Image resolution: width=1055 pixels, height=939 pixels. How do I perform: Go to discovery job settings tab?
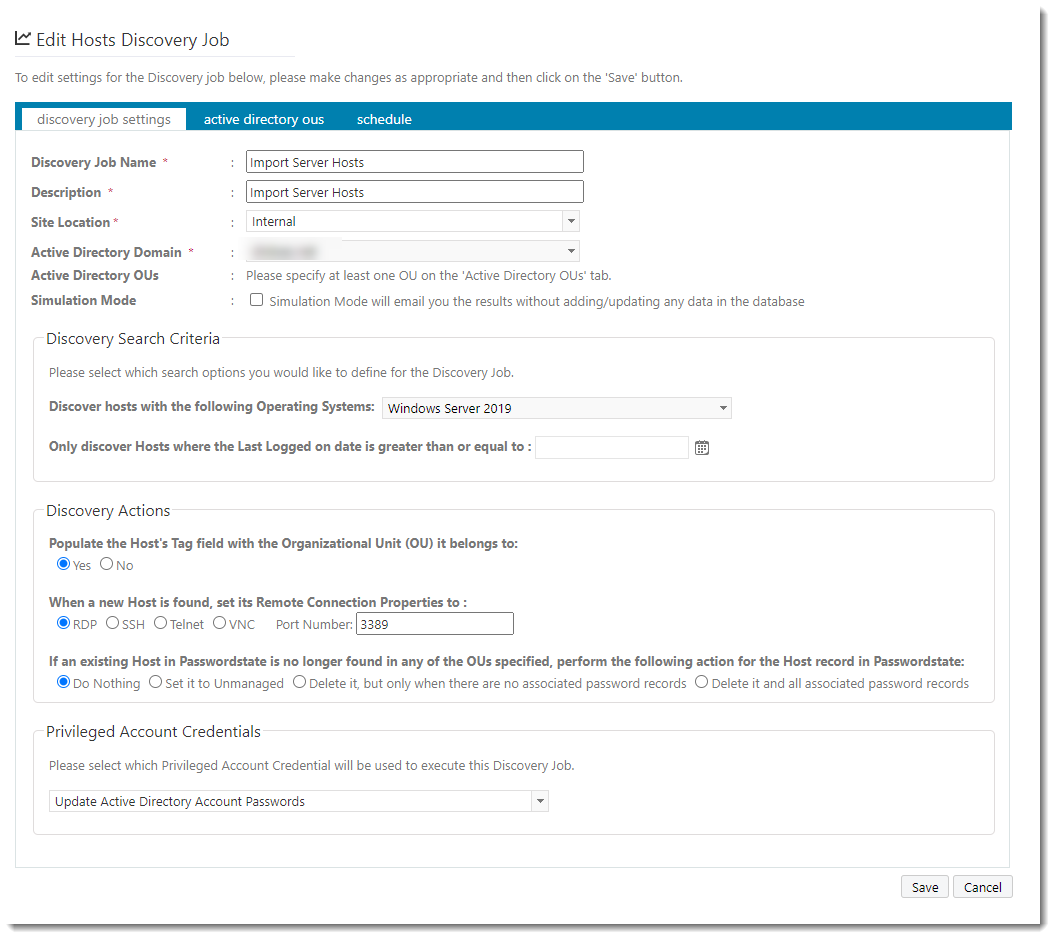tap(103, 119)
